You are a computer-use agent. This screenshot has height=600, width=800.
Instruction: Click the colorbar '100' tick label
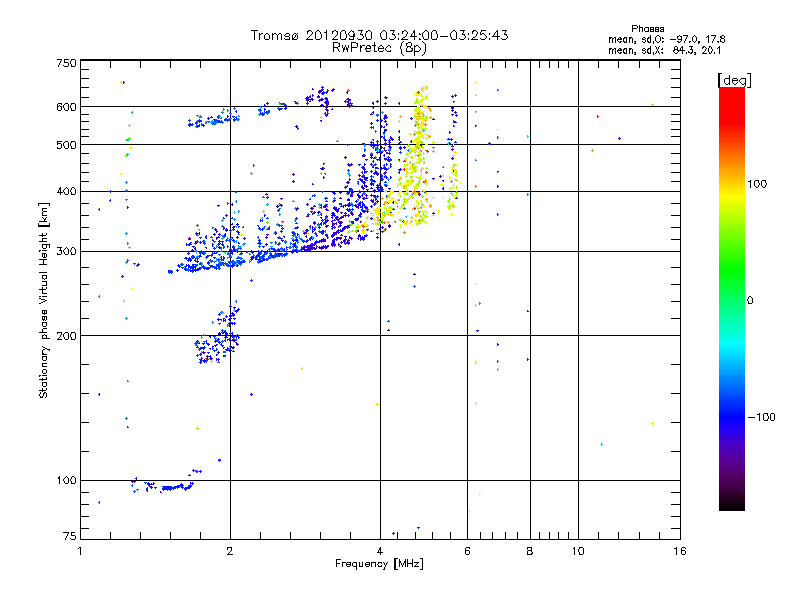[x=757, y=184]
